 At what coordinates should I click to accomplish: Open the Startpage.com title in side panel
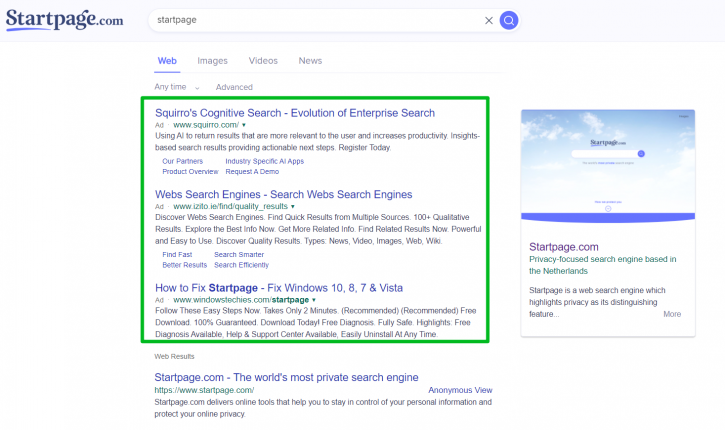tap(564, 247)
